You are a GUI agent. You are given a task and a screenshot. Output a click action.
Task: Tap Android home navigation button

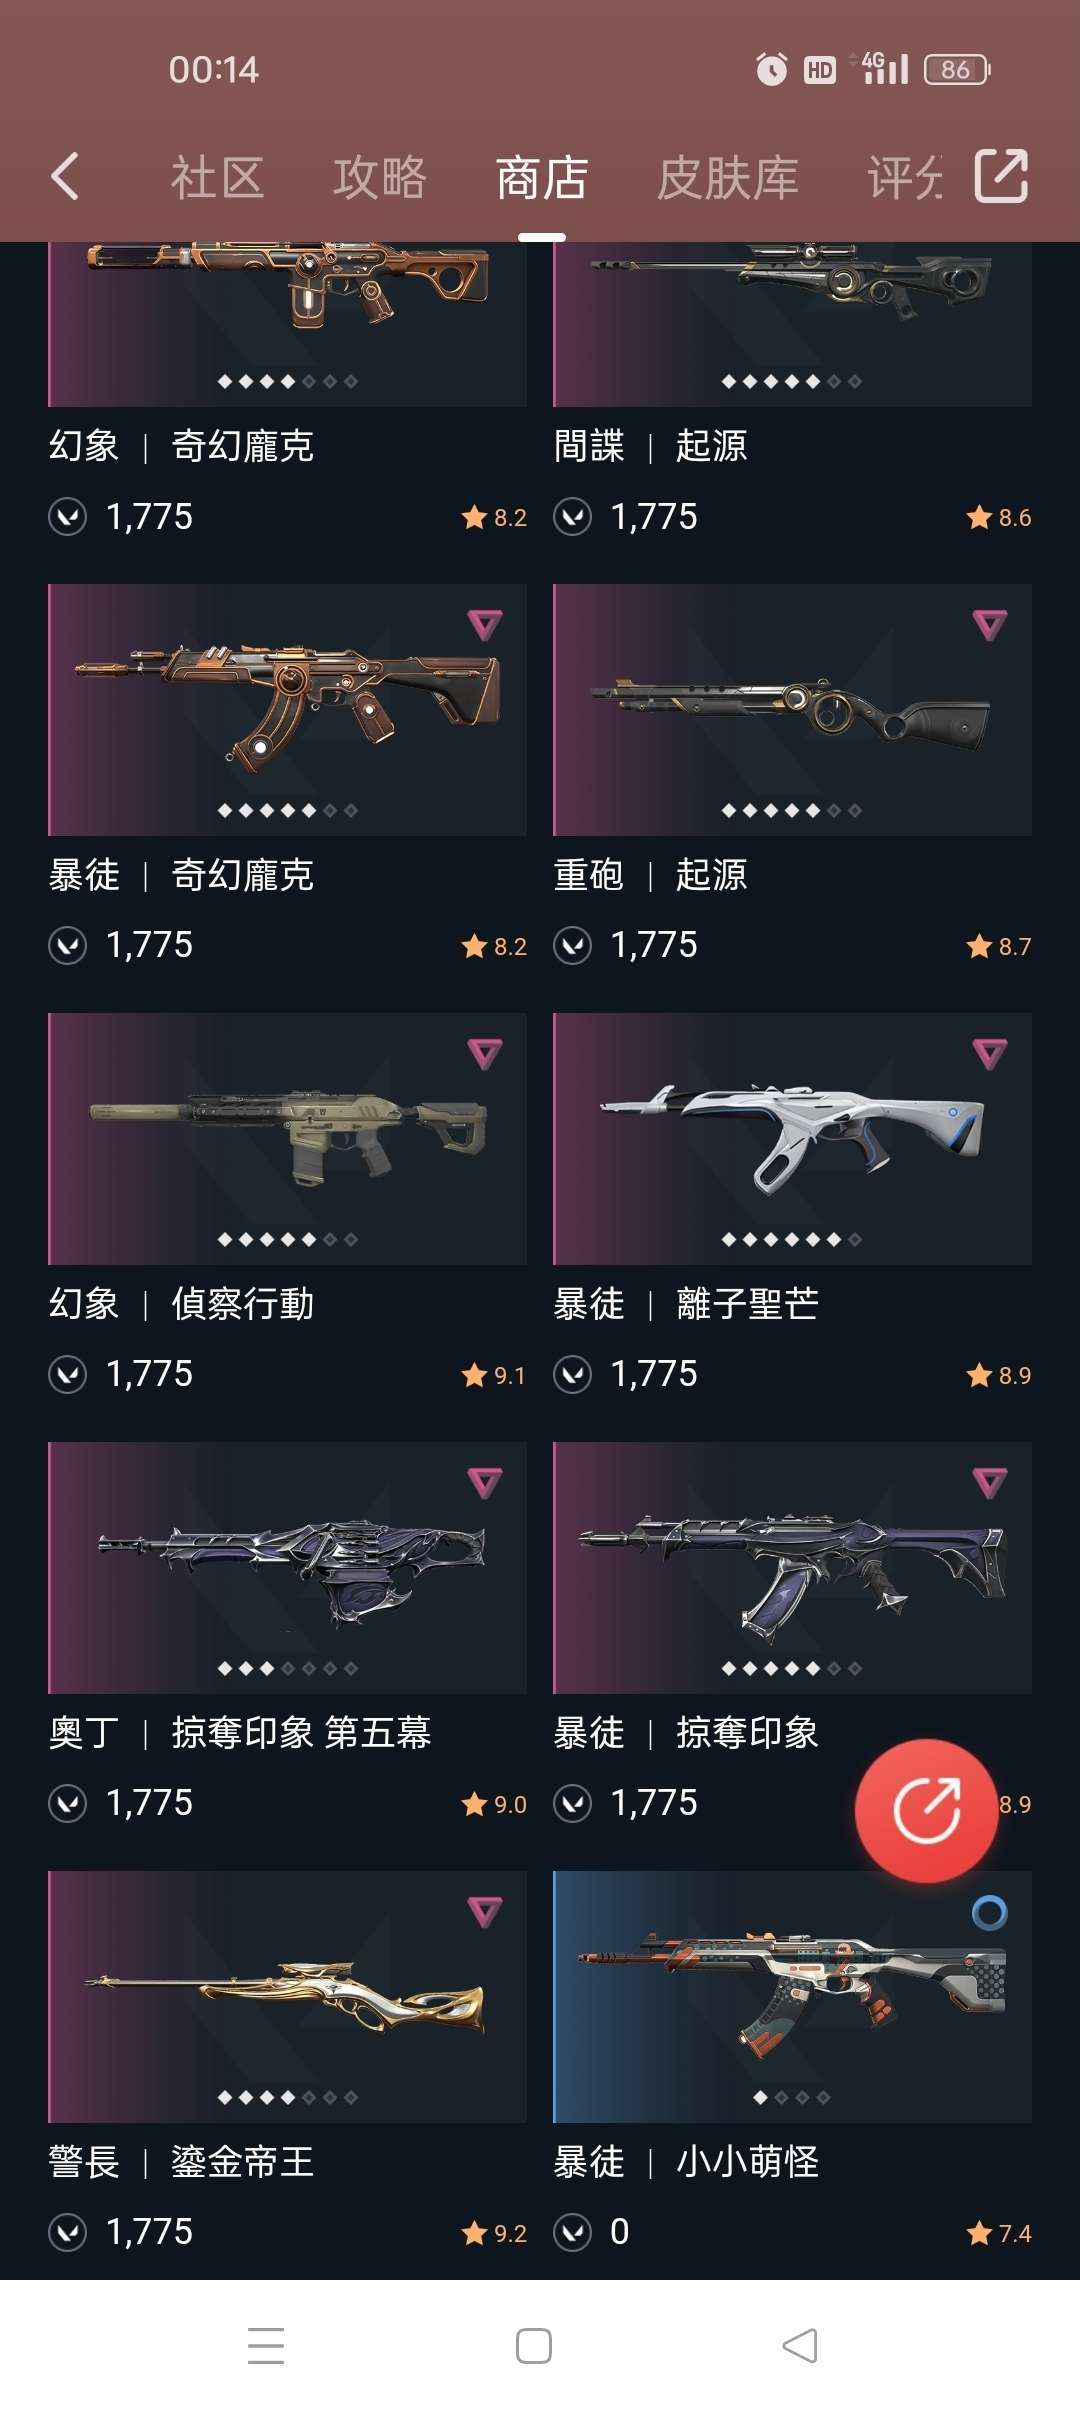click(534, 2346)
